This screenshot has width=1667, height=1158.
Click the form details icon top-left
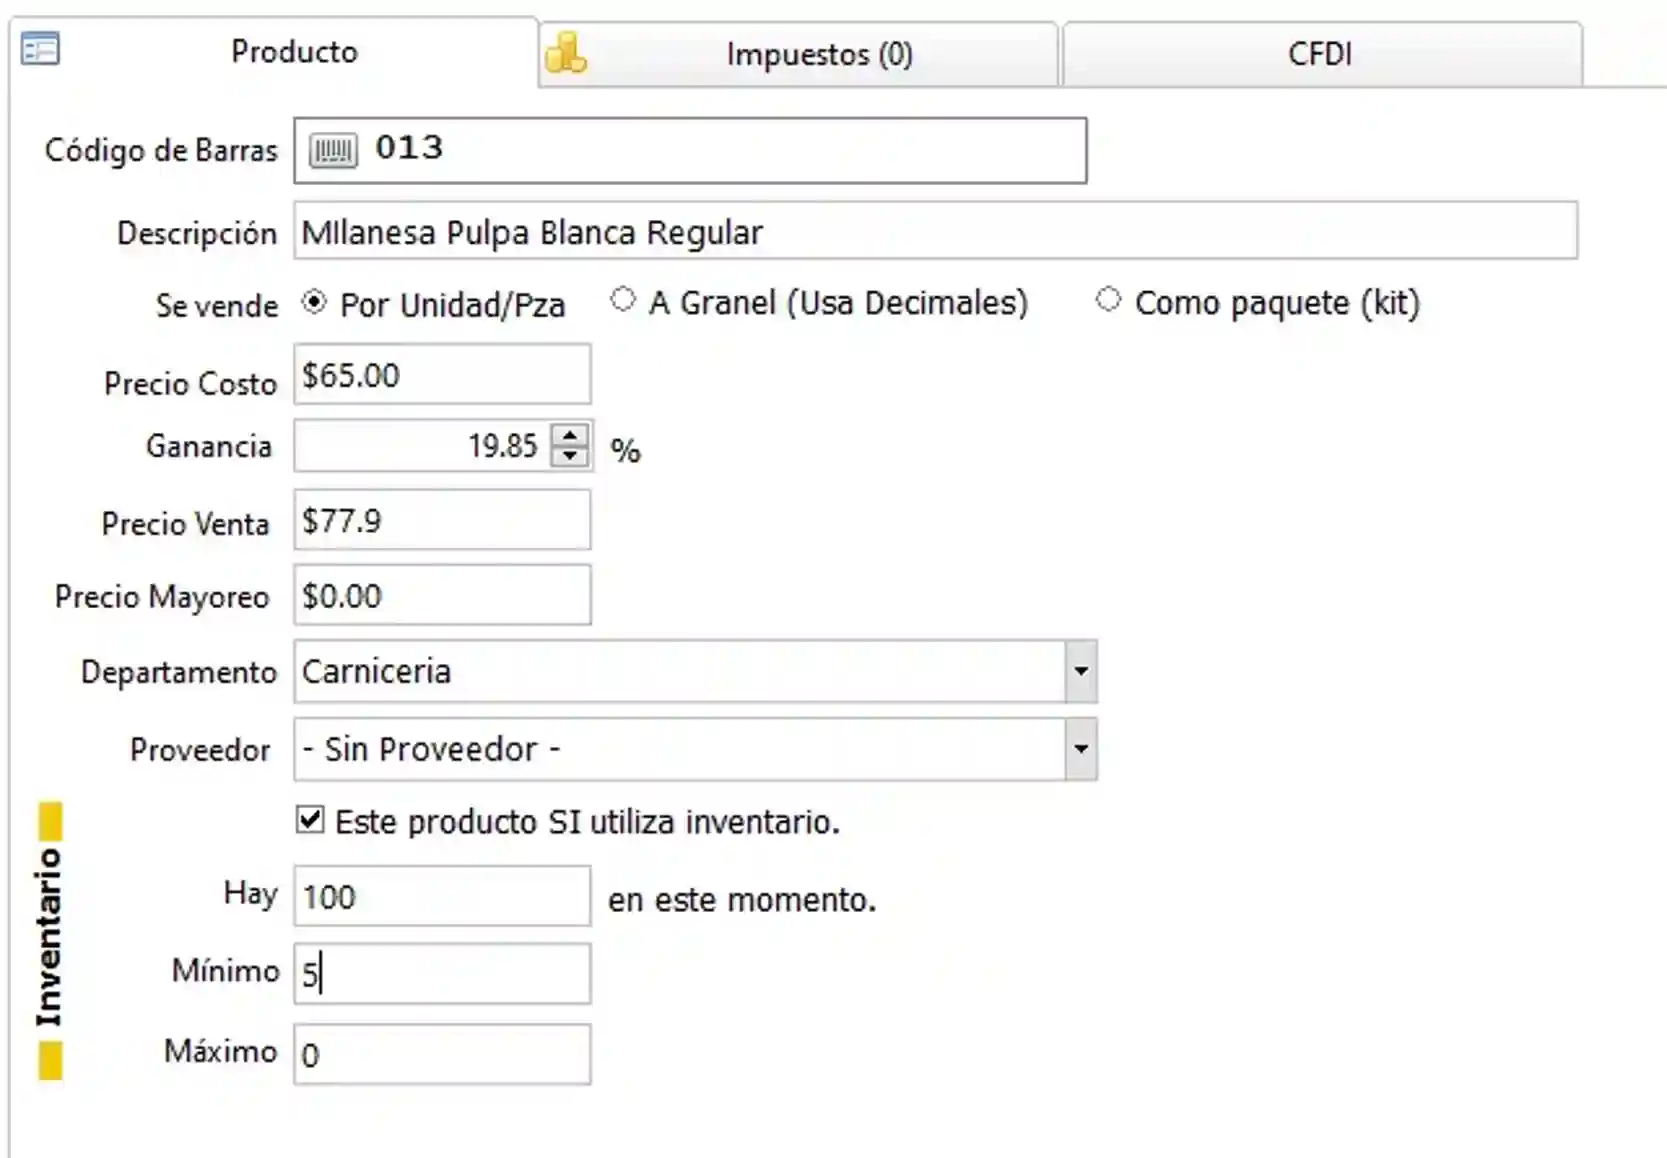tap(40, 46)
